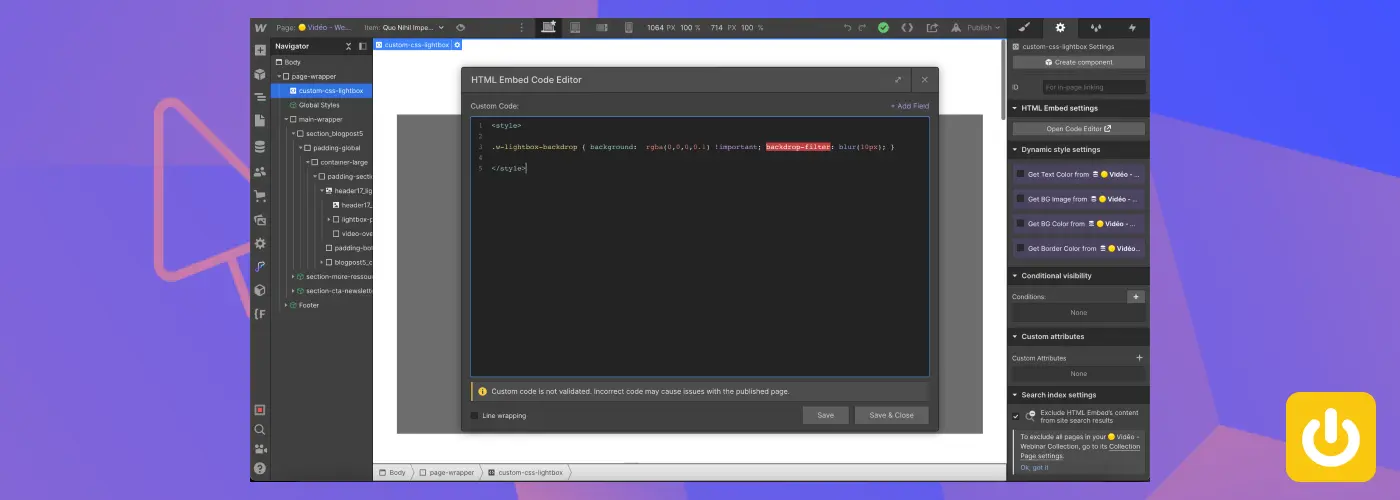Add a condition with the plus button
Image resolution: width=1400 pixels, height=500 pixels.
1136,297
